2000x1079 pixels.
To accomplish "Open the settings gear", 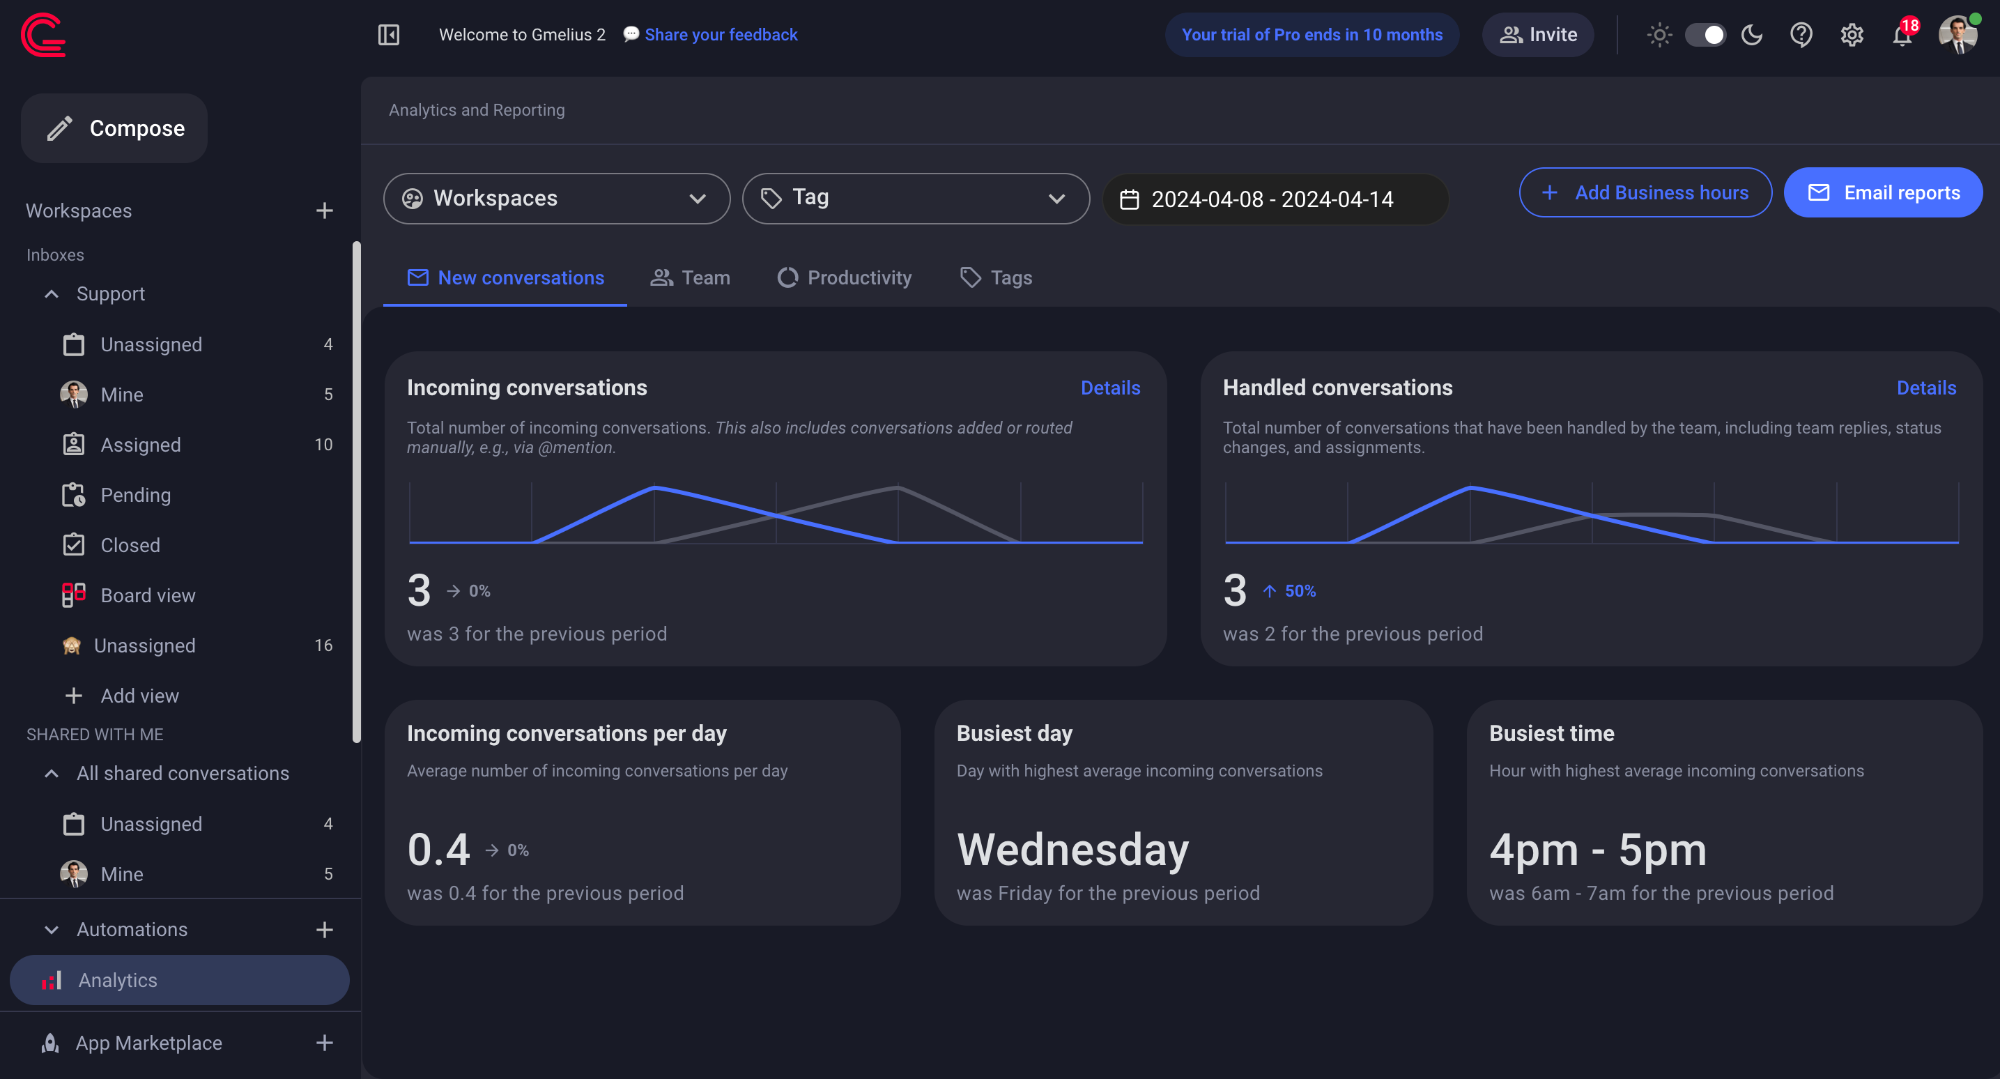I will point(1851,34).
